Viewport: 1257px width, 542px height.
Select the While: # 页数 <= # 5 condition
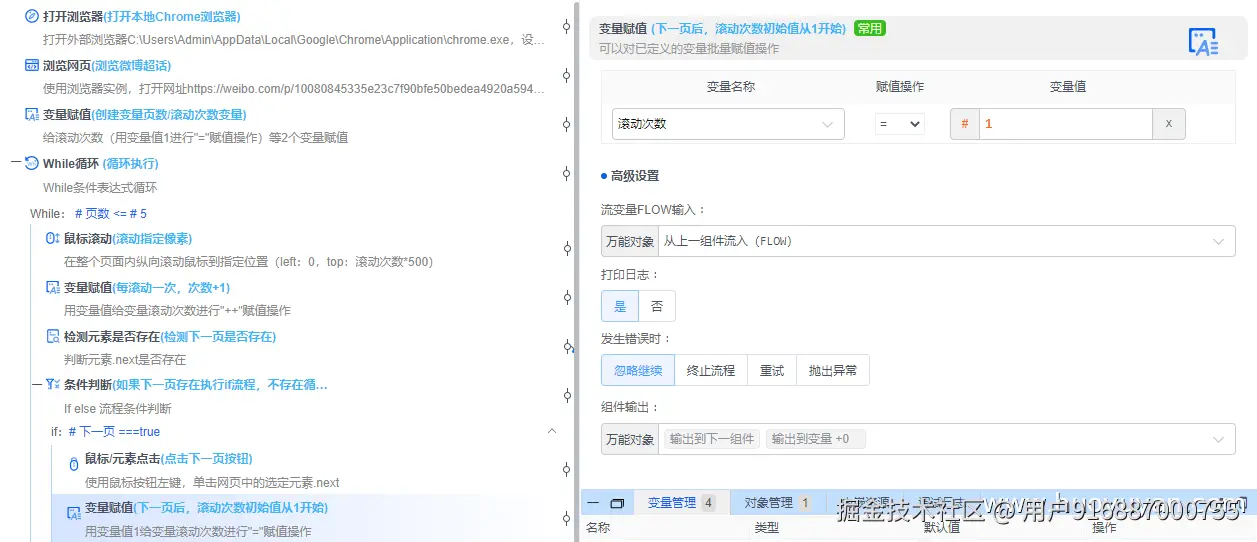click(88, 214)
